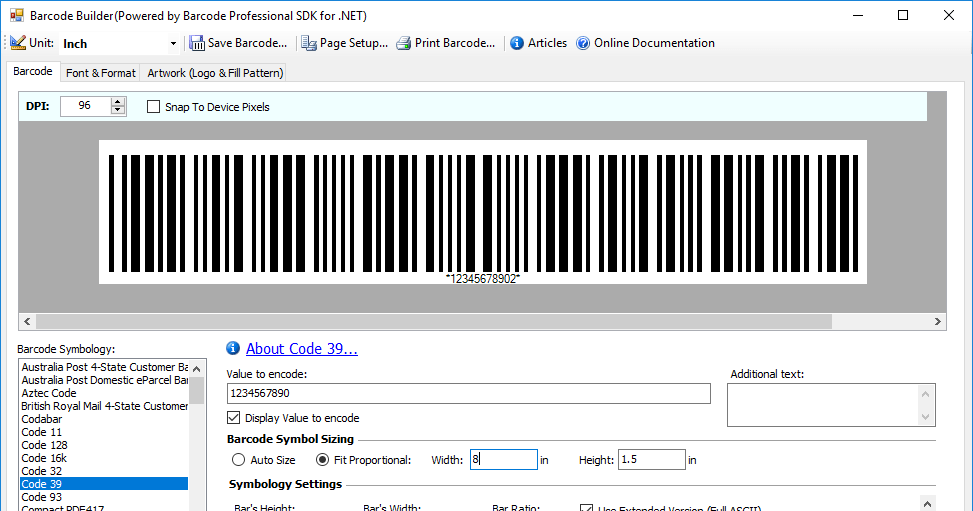Click the Unit ruler icon
The height and width of the screenshot is (511, 973).
click(18, 43)
